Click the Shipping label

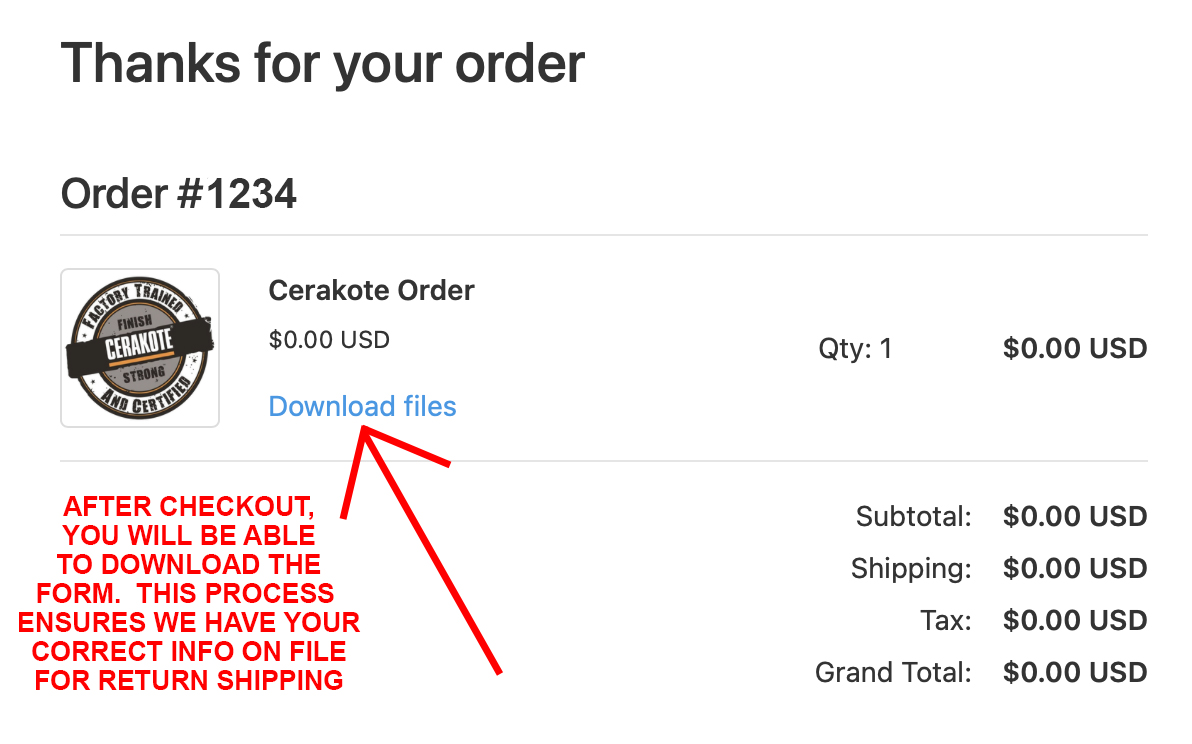911,569
